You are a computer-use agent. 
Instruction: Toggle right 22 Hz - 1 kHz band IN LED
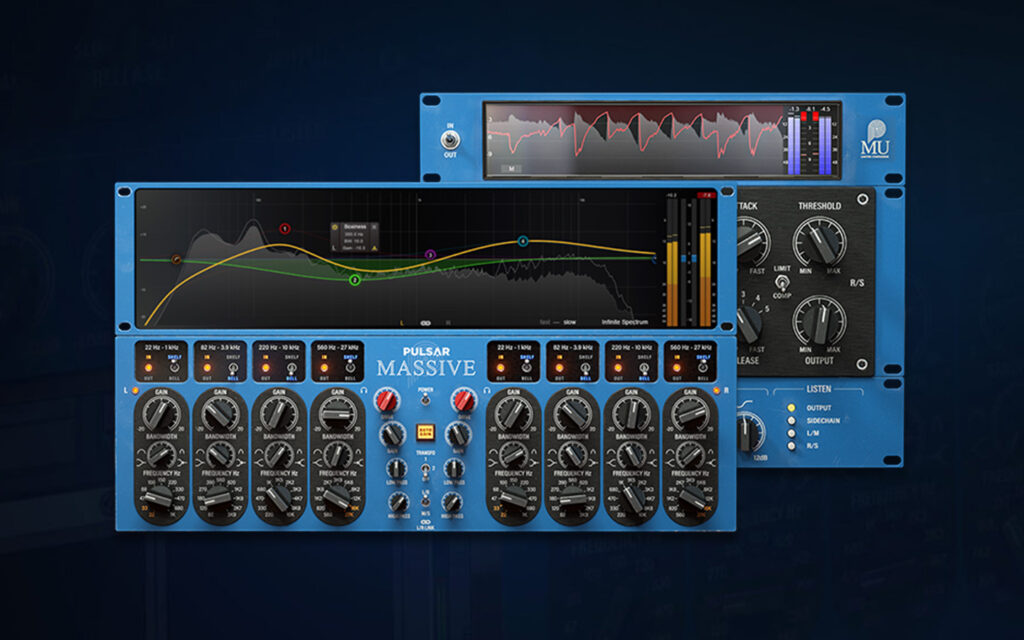pos(501,368)
